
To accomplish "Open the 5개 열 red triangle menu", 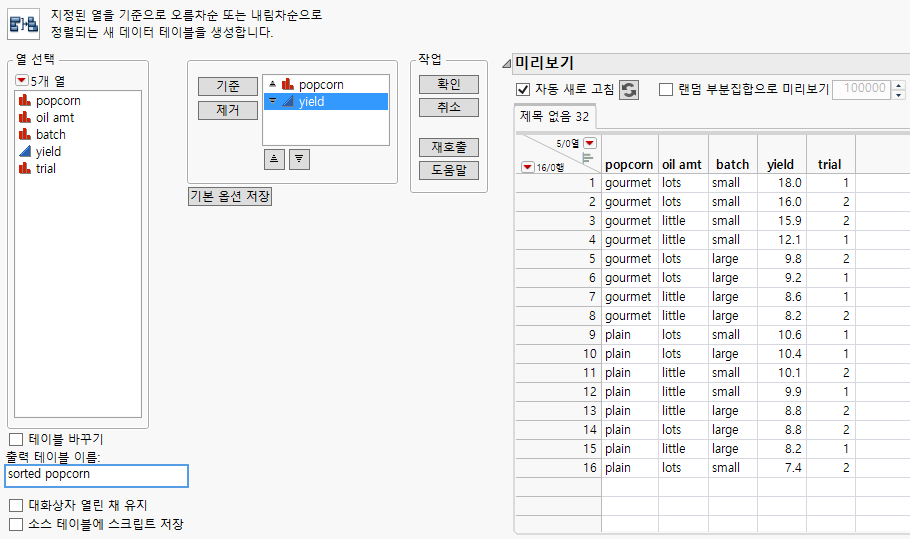I will coord(21,80).
